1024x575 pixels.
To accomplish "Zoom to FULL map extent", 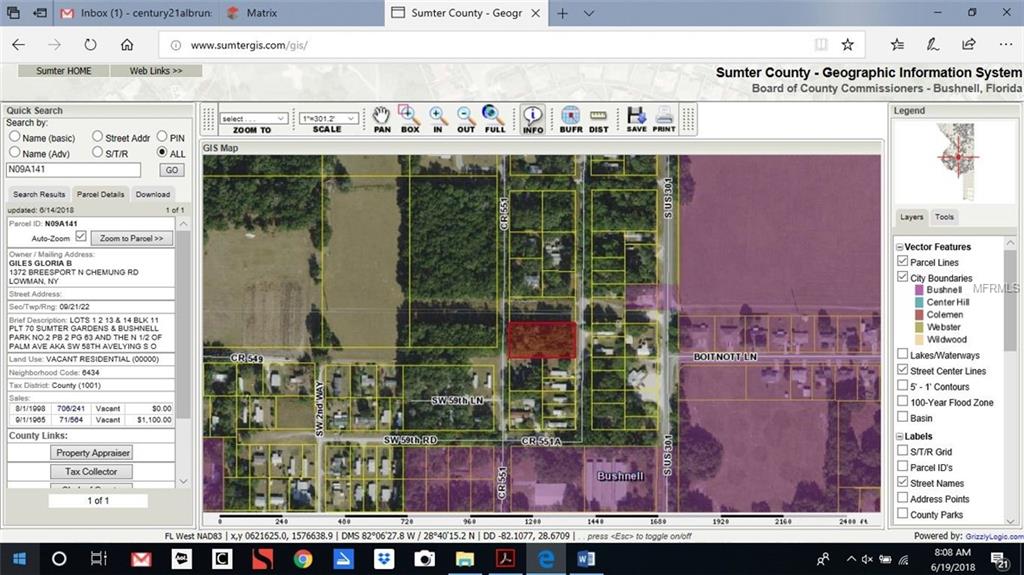I will point(494,117).
